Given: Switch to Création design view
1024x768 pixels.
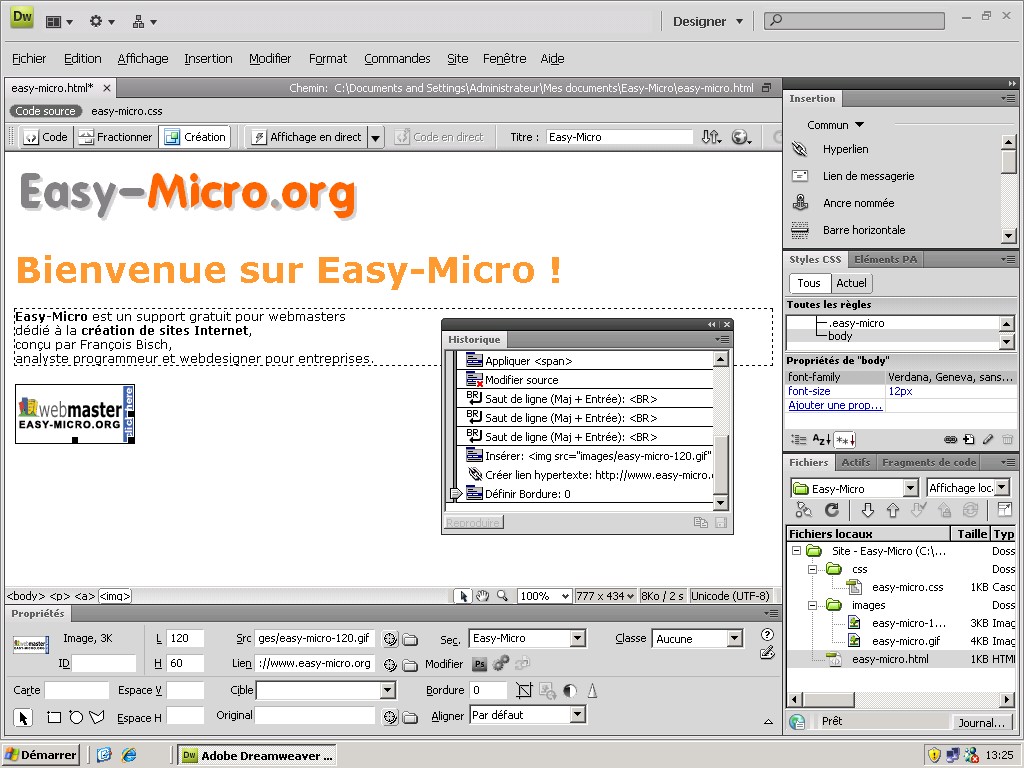Looking at the screenshot, I should click(195, 137).
